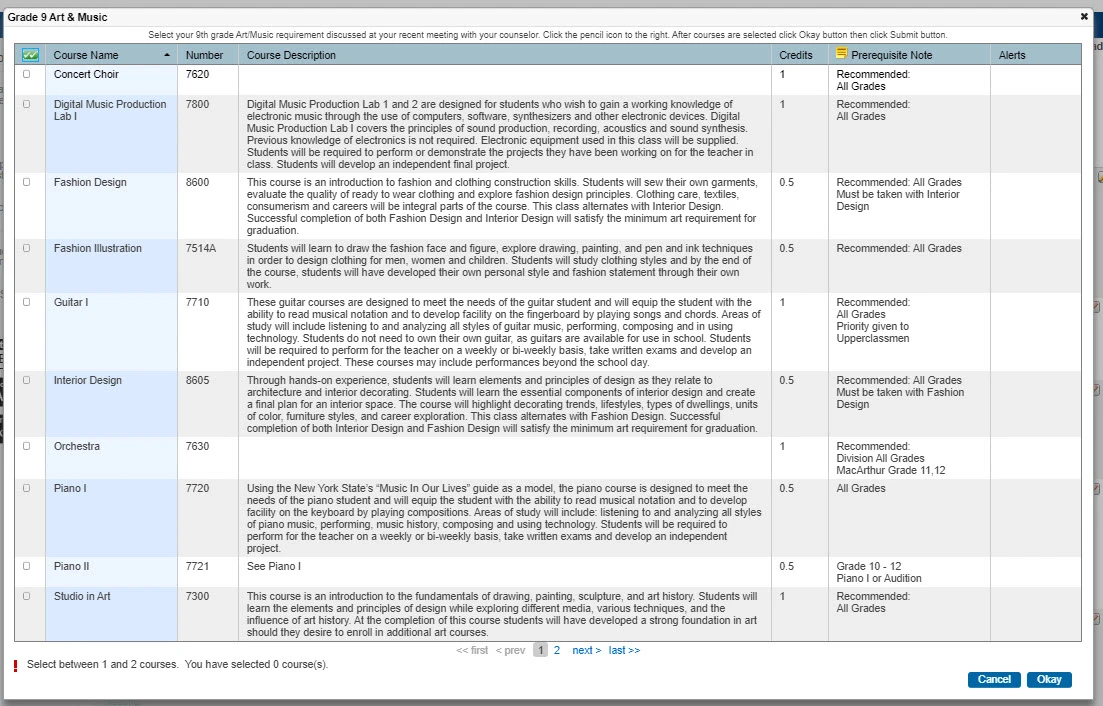
Task: Check the Concert Choir course checkbox
Action: (x=26, y=74)
